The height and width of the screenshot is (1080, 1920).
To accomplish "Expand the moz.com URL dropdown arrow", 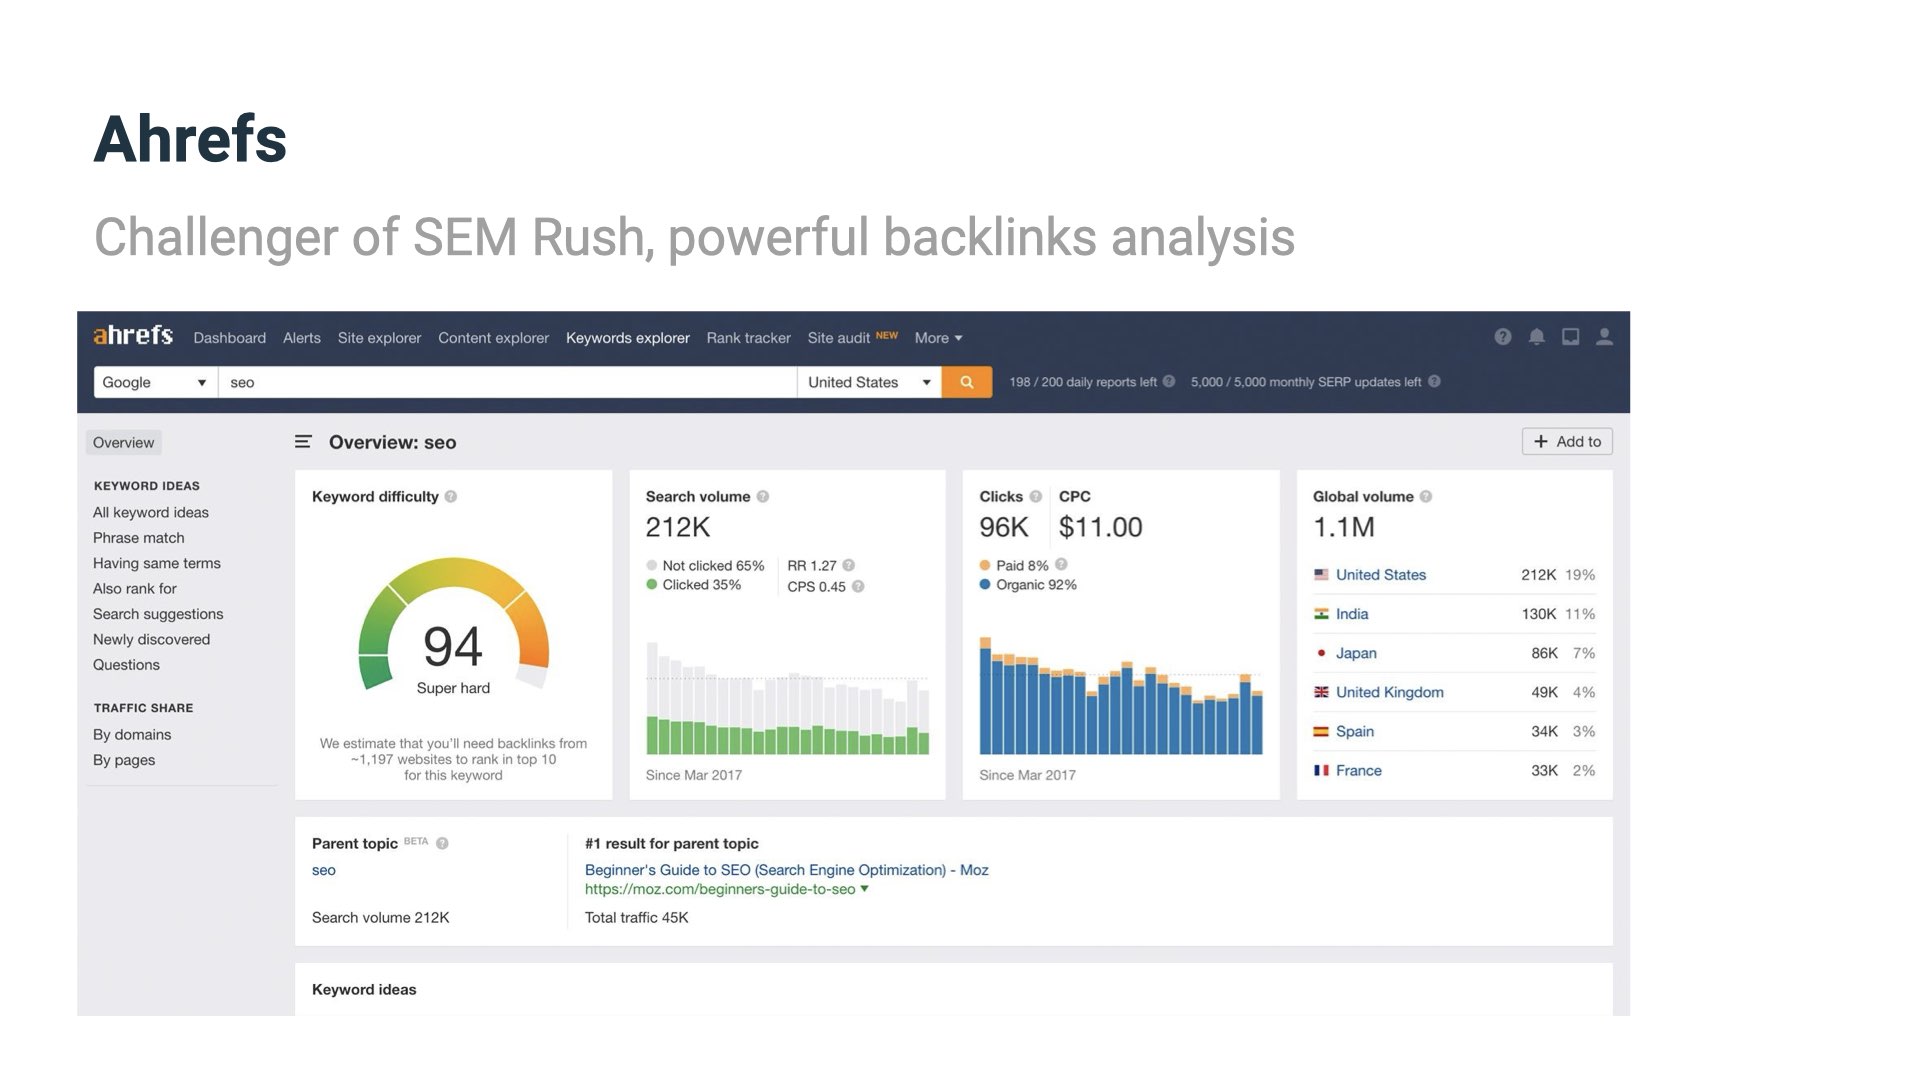I will (x=865, y=888).
